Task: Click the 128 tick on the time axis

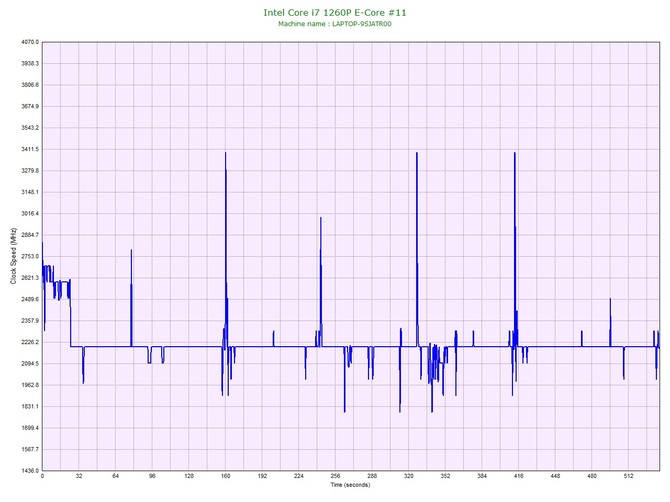Action: pos(189,476)
